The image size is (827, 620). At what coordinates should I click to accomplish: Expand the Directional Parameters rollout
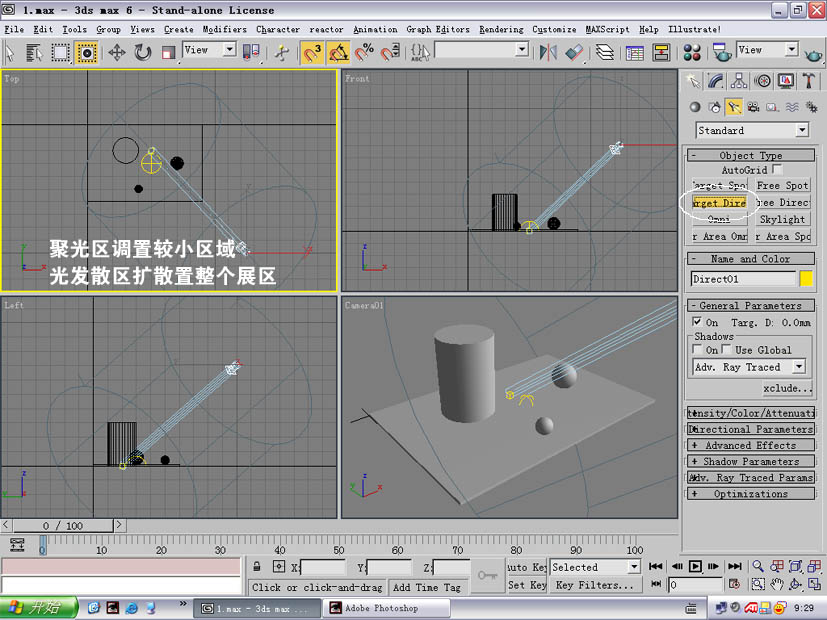pos(751,429)
